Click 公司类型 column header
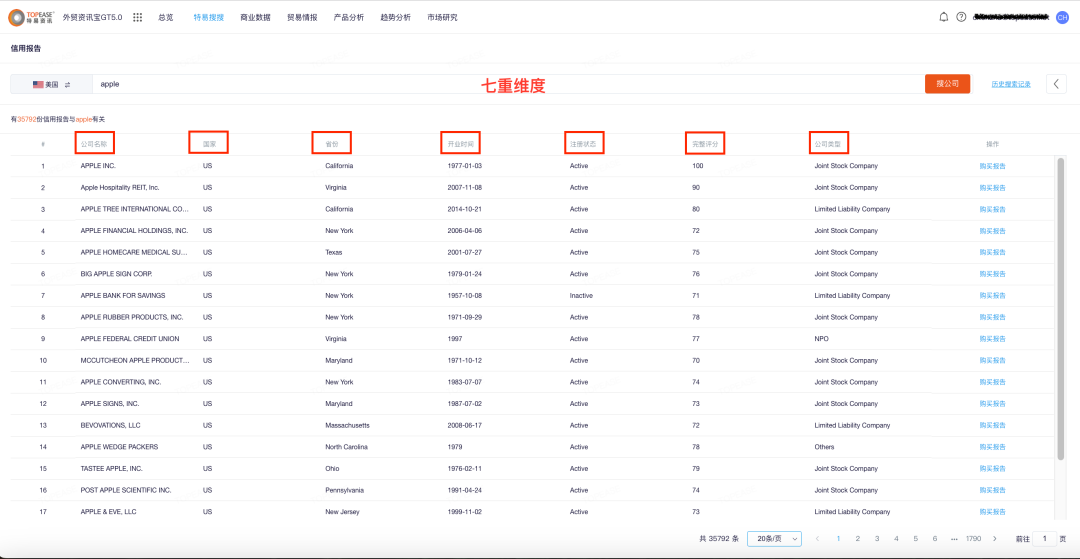The image size is (1080, 559). pos(829,144)
